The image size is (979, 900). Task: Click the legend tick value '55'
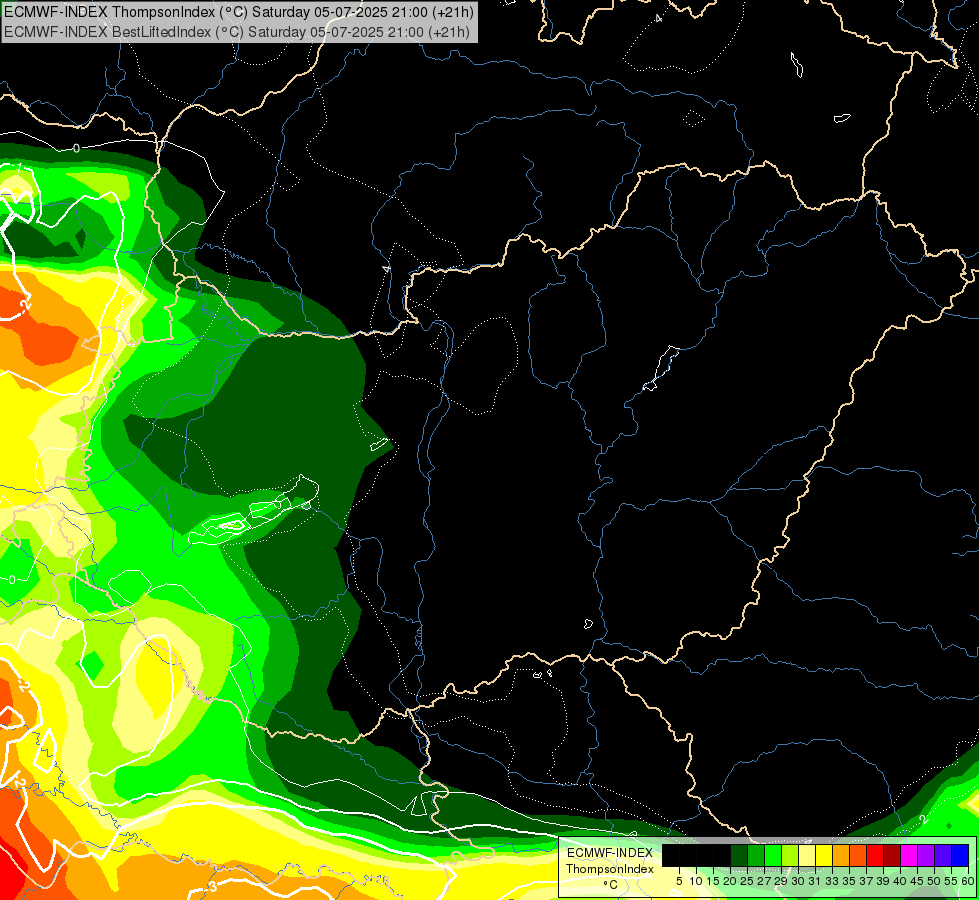point(951,881)
